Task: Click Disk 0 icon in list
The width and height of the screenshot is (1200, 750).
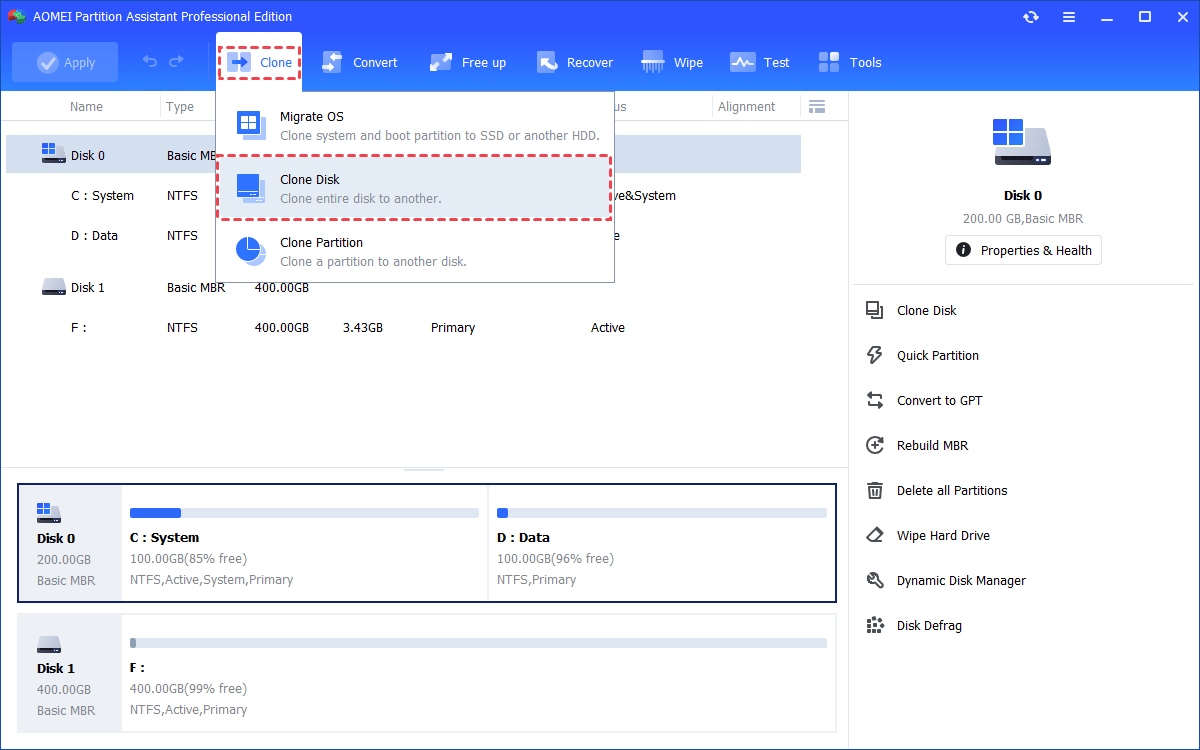Action: 53,154
